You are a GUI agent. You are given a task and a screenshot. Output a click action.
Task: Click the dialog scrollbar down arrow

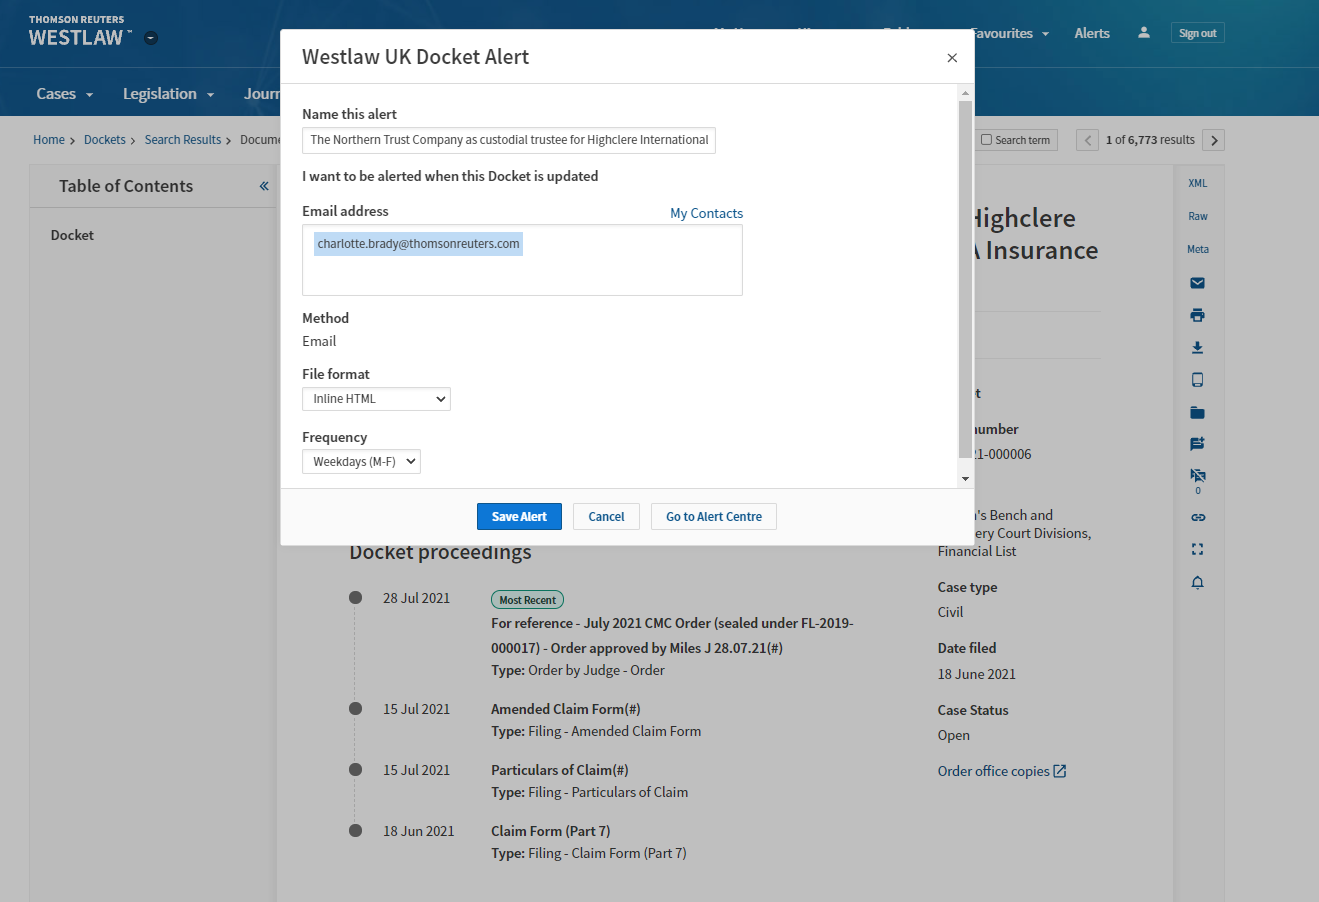click(965, 479)
